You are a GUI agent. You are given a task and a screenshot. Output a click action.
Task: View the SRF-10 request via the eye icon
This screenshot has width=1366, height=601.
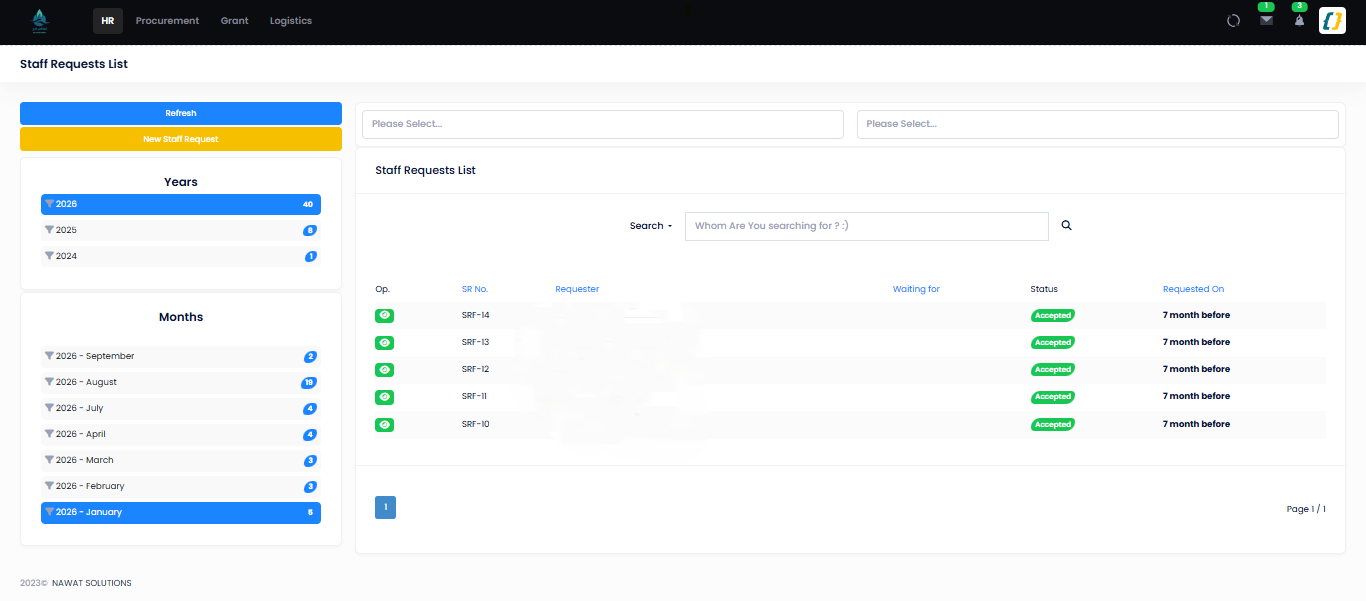pos(384,425)
